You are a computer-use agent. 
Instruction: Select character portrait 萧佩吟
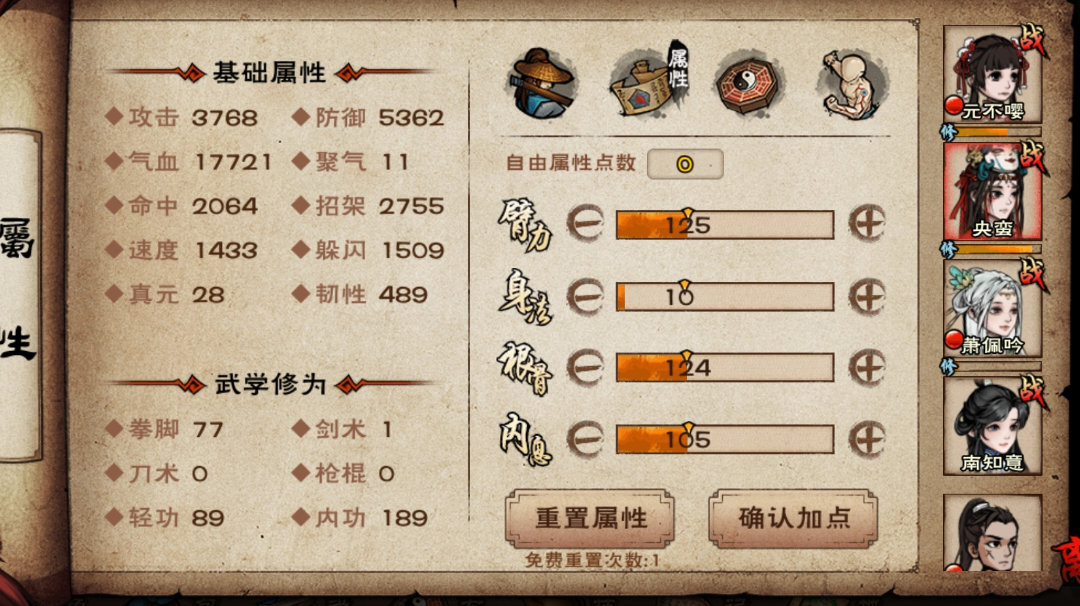[993, 309]
